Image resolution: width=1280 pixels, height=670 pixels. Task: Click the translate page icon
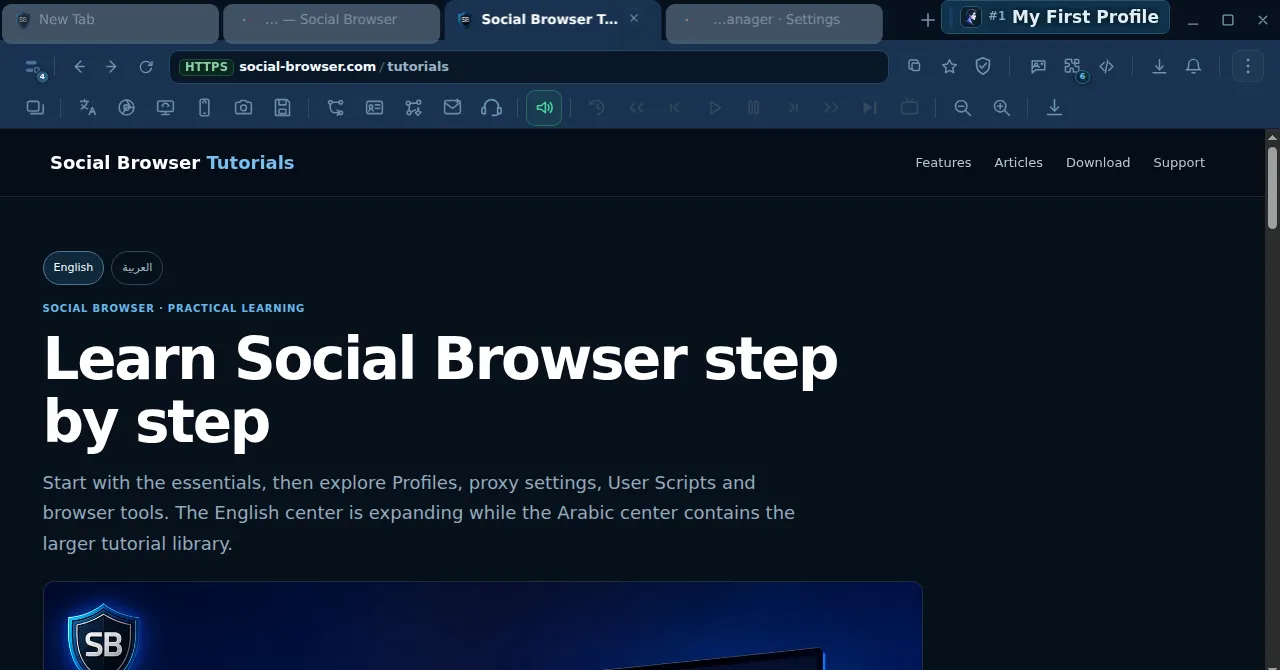click(88, 108)
